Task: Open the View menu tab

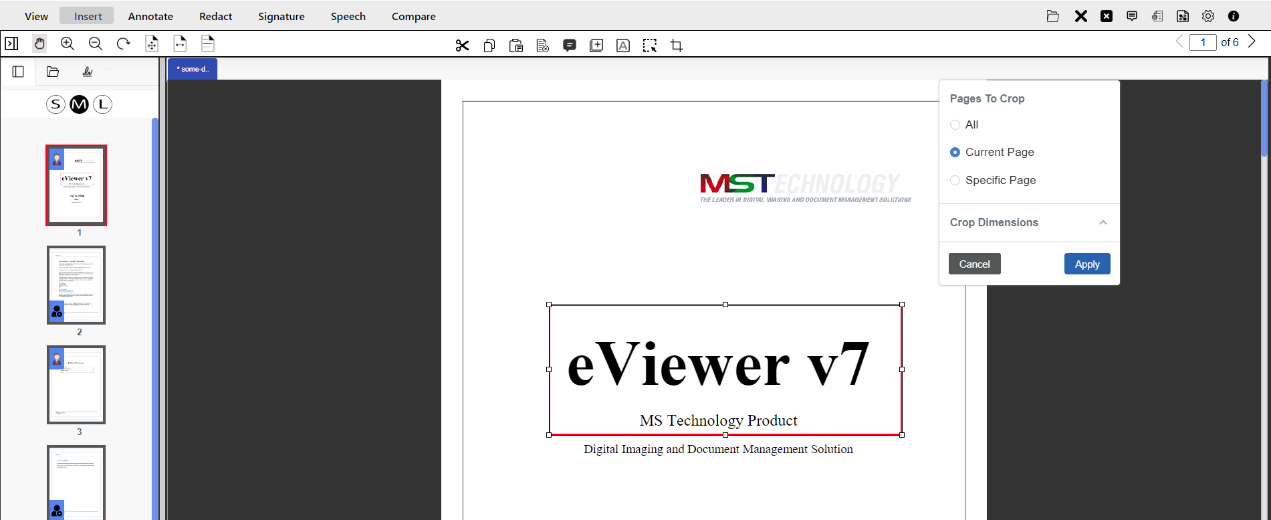Action: pyautogui.click(x=36, y=16)
